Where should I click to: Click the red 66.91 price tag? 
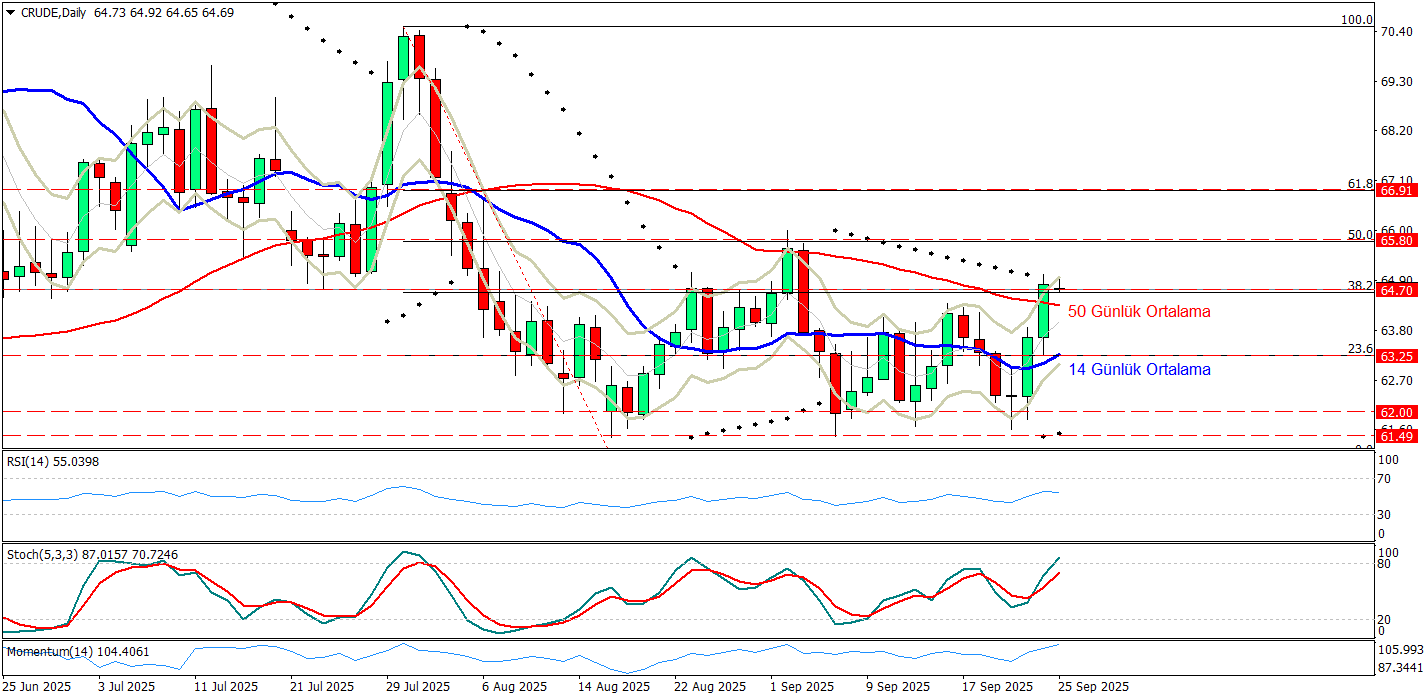coord(1395,190)
